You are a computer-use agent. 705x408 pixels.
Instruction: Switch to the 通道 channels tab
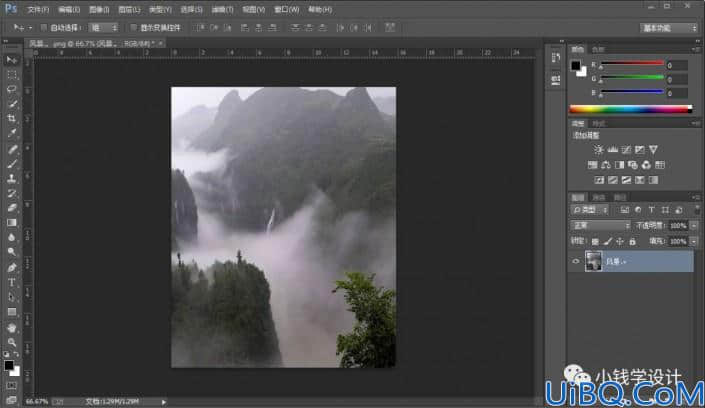(599, 197)
